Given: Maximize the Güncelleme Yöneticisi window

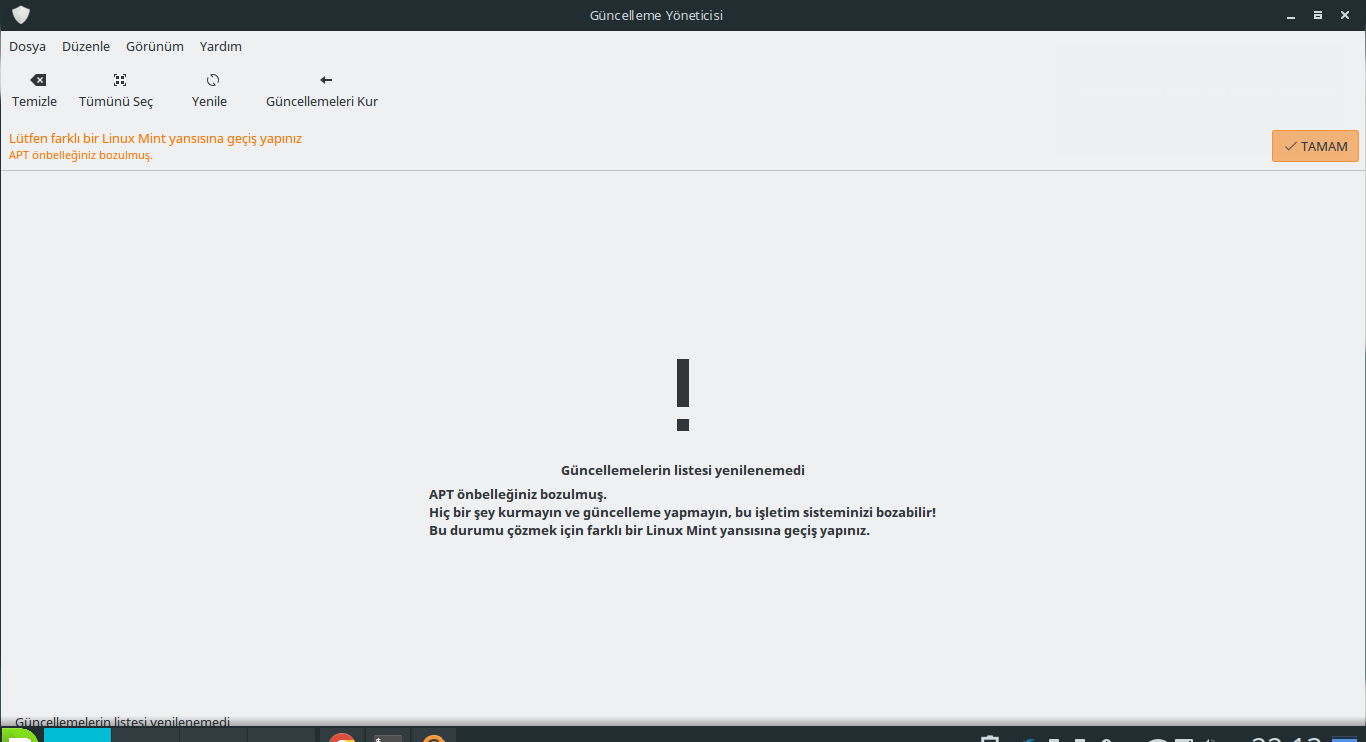Looking at the screenshot, I should pos(1318,15).
